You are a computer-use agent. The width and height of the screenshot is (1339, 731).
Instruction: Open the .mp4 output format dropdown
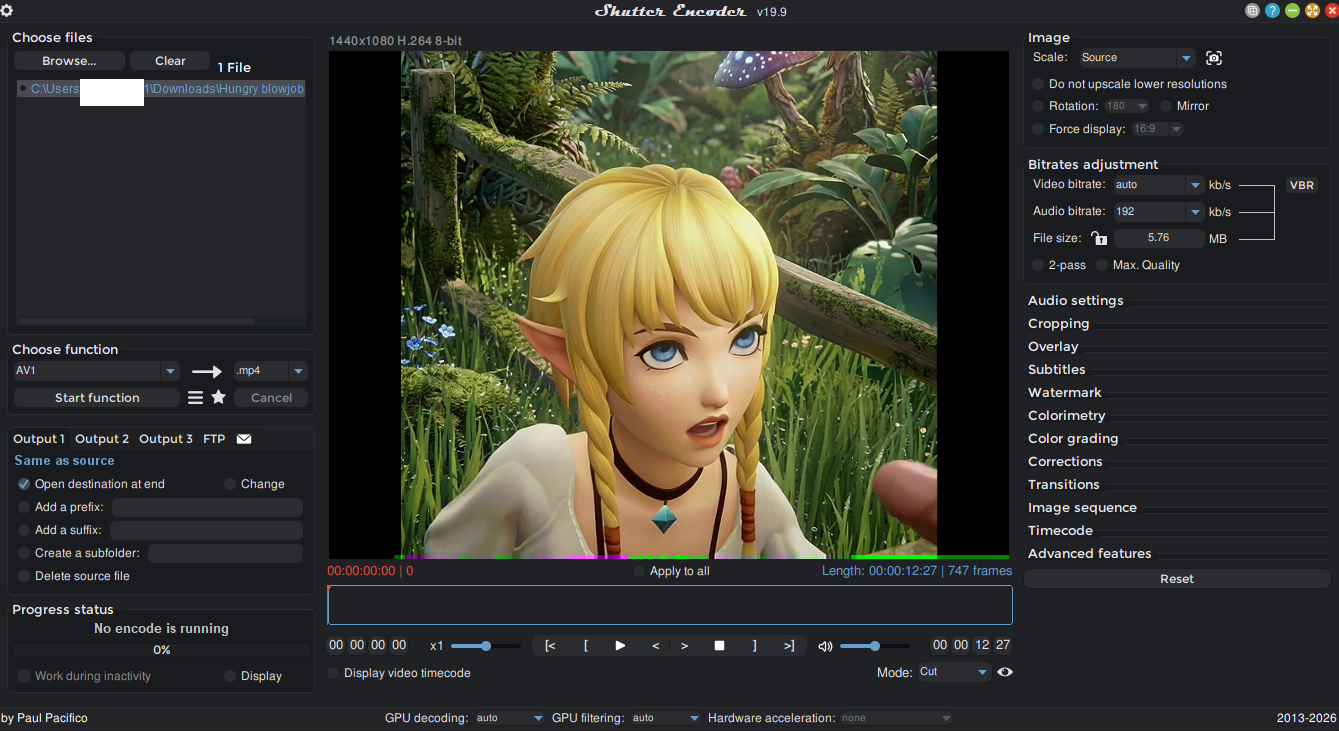click(270, 371)
